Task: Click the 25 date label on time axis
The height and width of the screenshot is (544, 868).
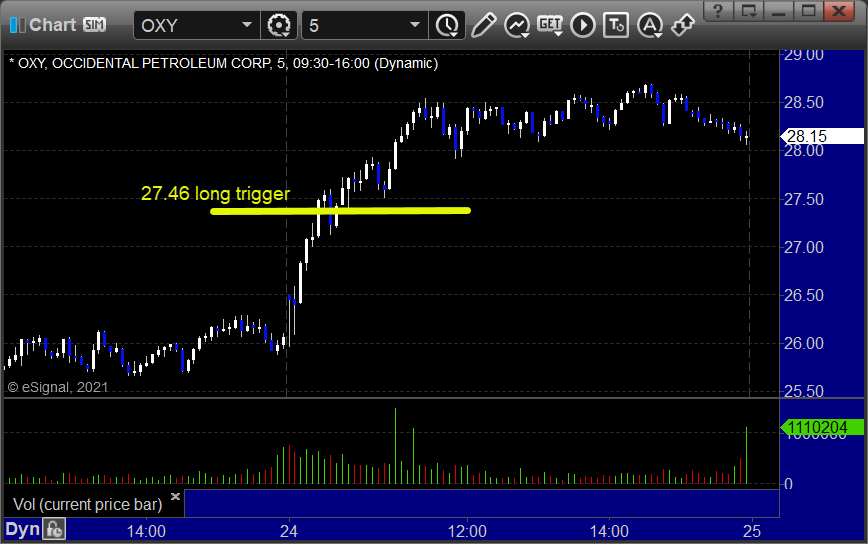Action: tap(751, 532)
